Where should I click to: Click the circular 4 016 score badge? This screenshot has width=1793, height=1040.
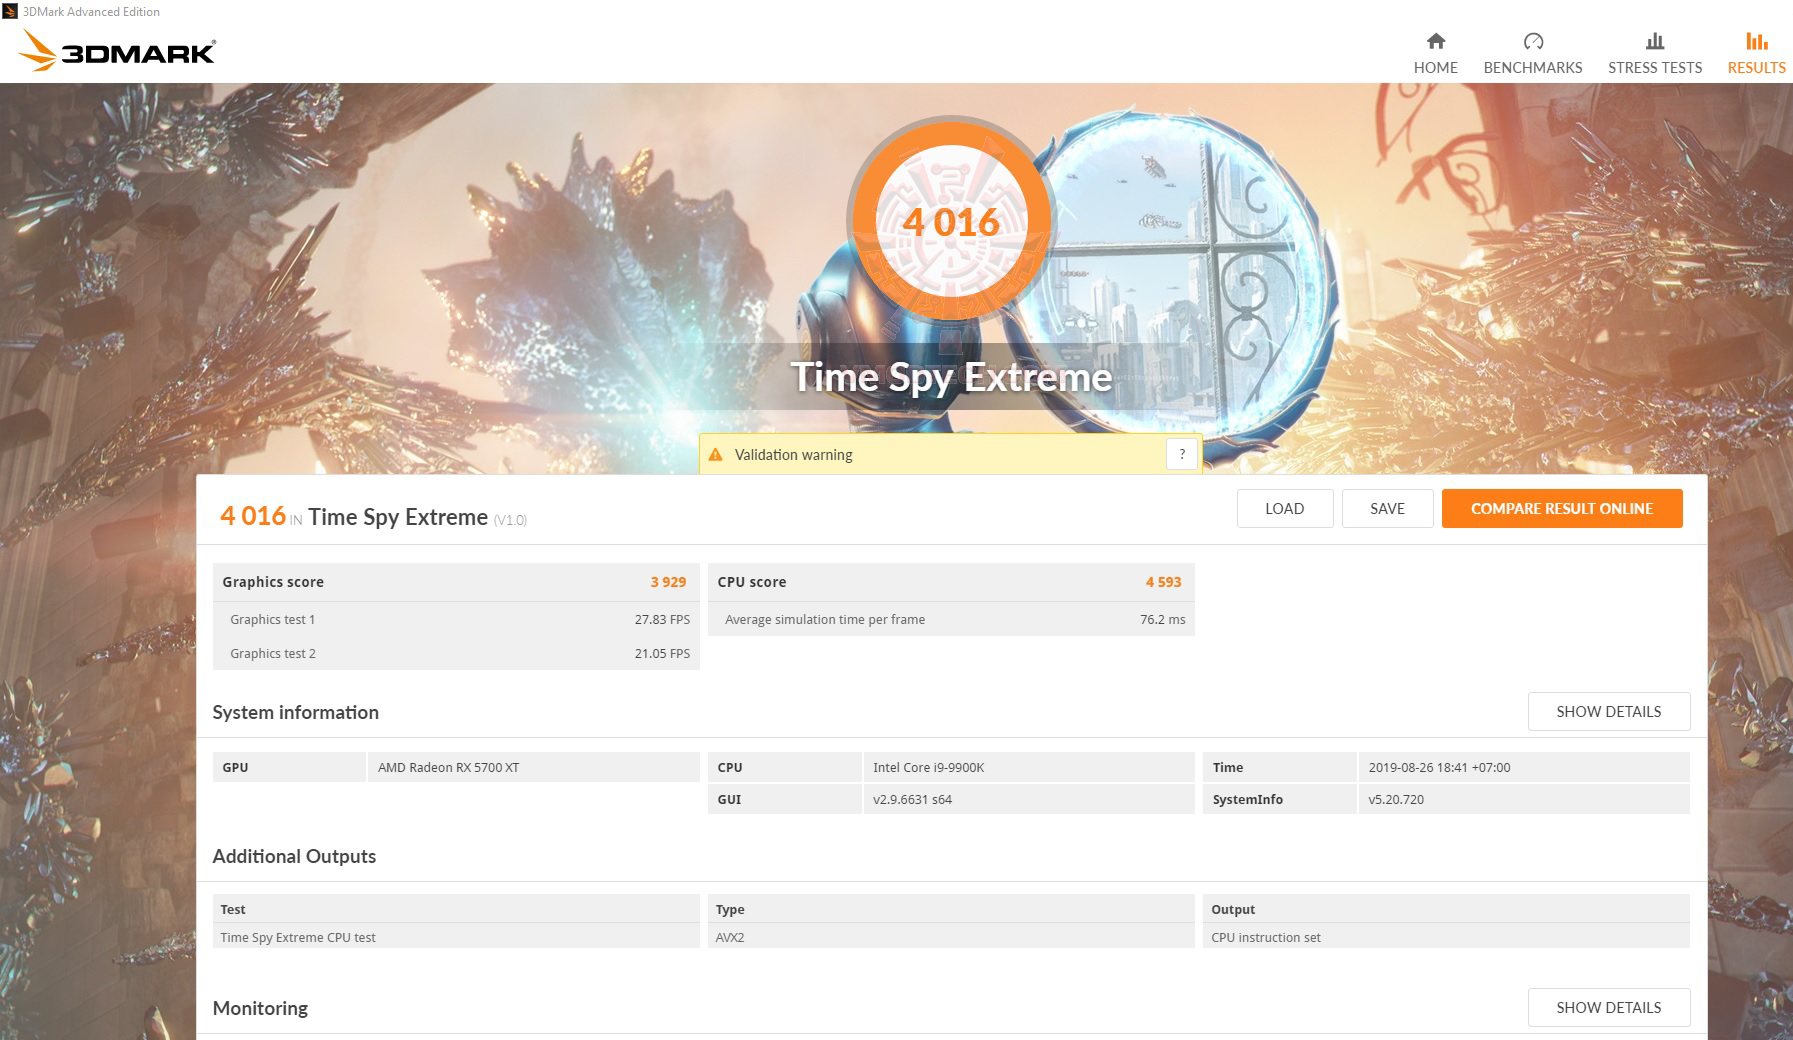(950, 222)
